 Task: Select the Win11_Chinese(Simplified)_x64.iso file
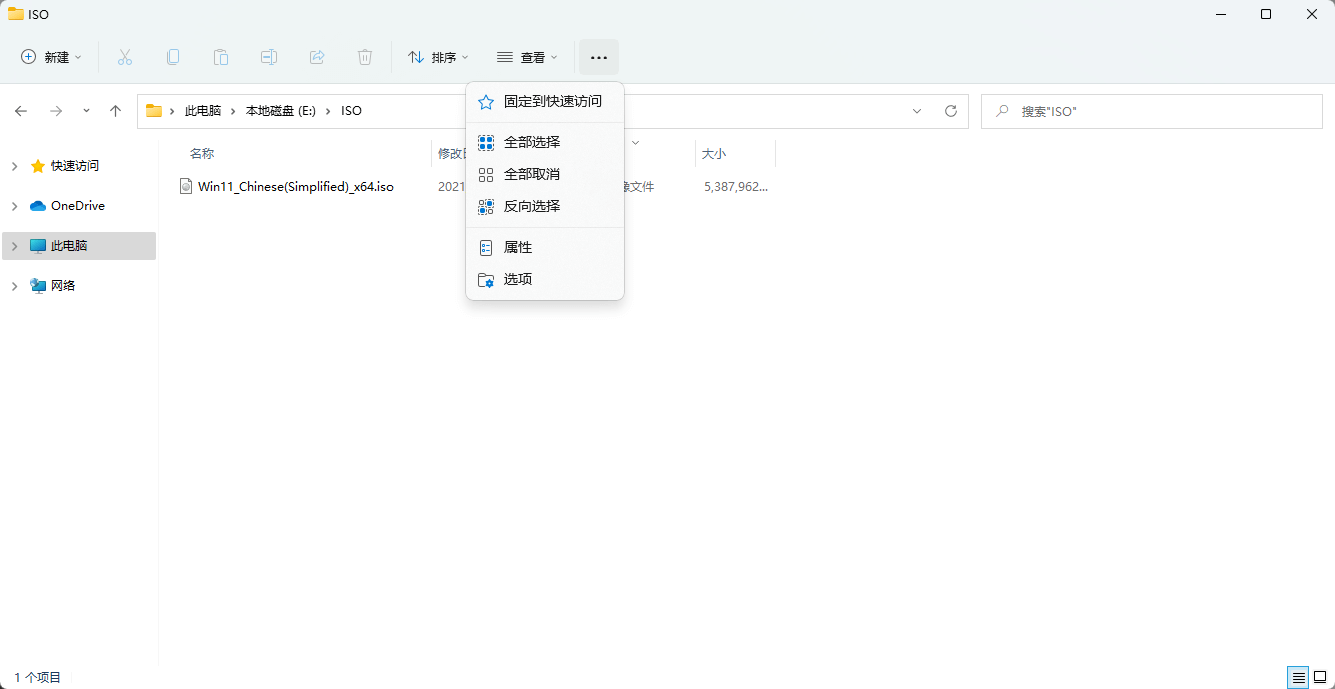[295, 186]
